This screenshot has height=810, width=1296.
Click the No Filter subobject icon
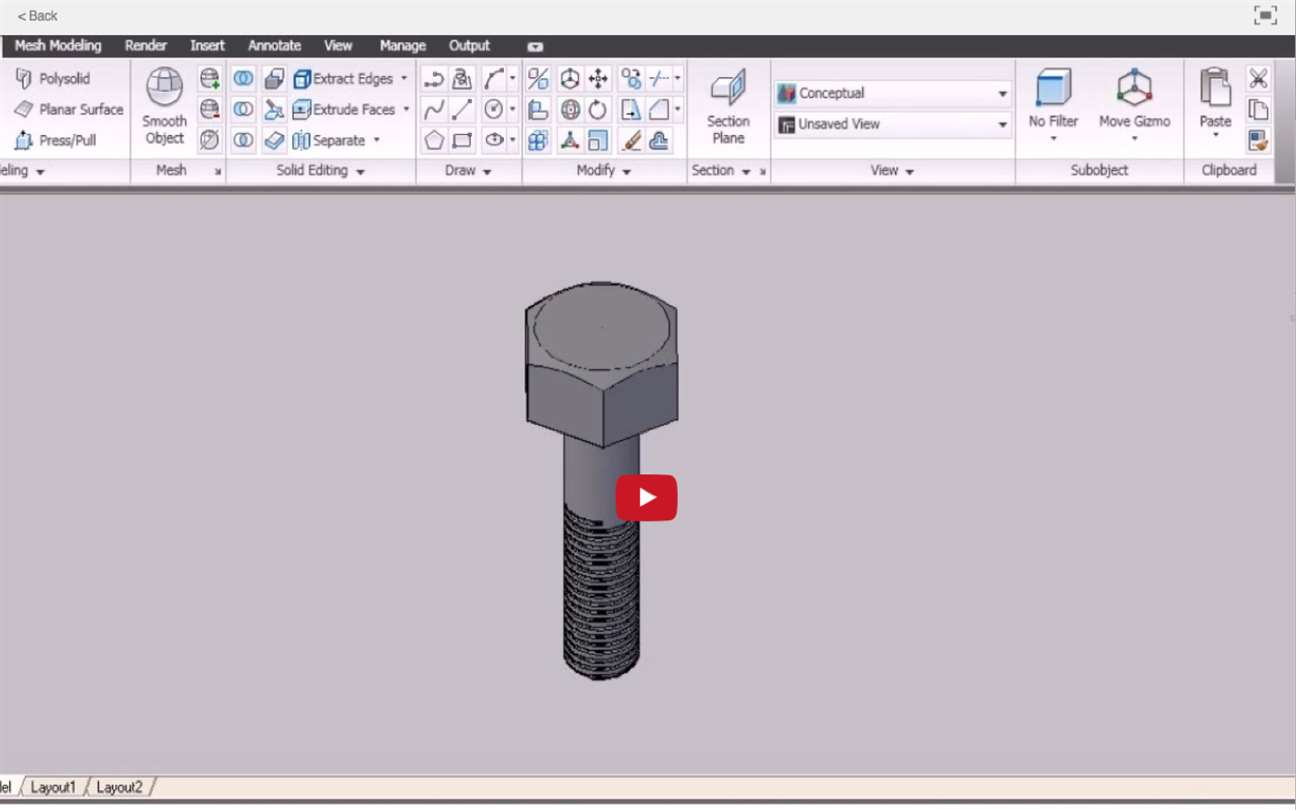point(1053,89)
